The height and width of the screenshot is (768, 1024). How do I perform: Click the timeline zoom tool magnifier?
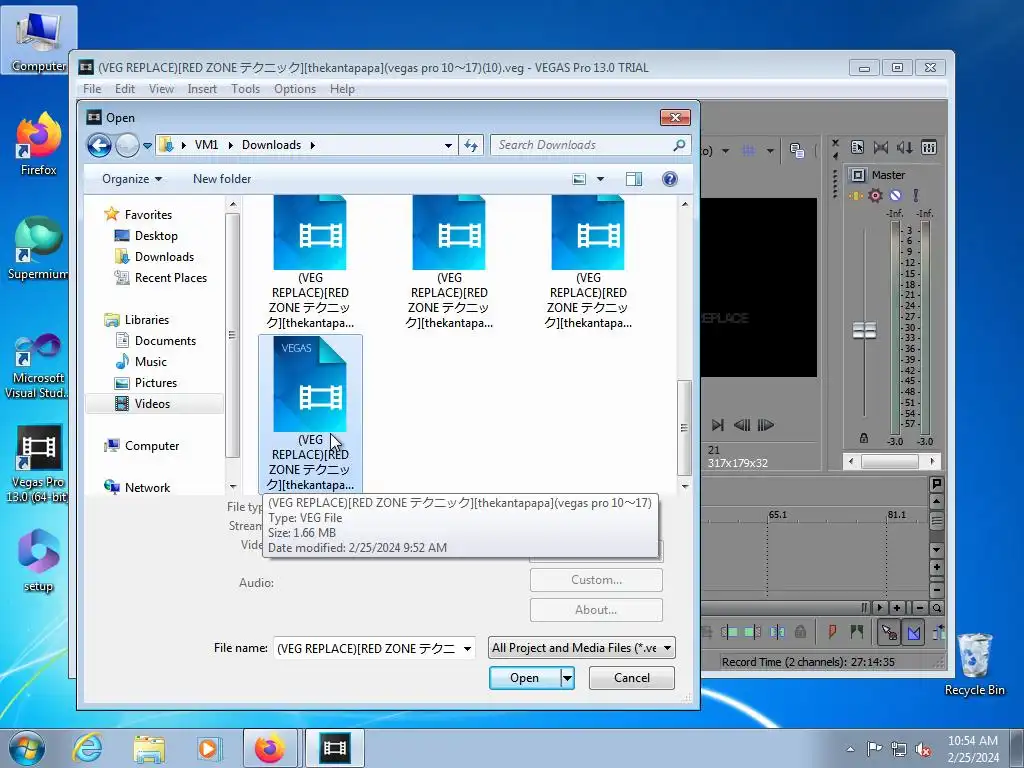937,608
